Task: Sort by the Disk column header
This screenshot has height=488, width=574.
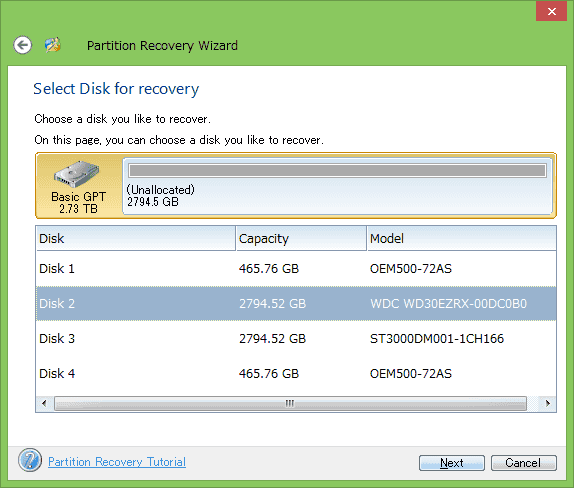Action: (x=136, y=238)
